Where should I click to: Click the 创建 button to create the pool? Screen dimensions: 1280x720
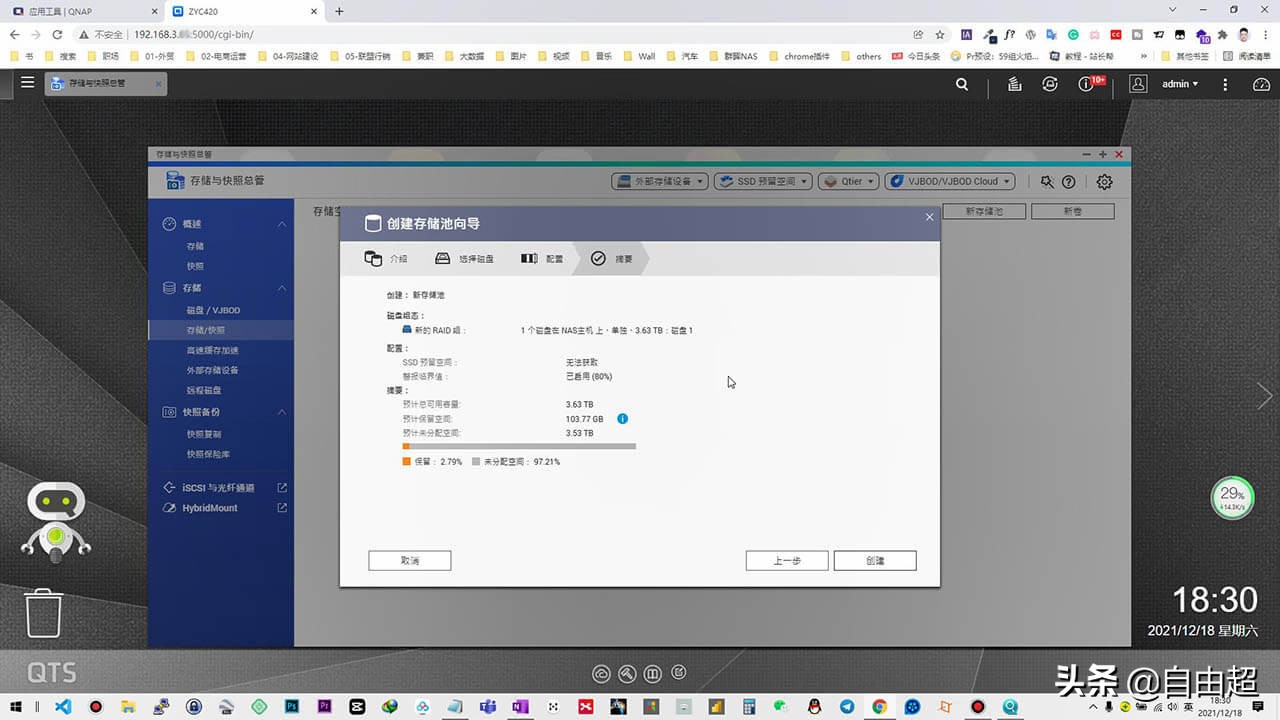pyautogui.click(x=875, y=560)
